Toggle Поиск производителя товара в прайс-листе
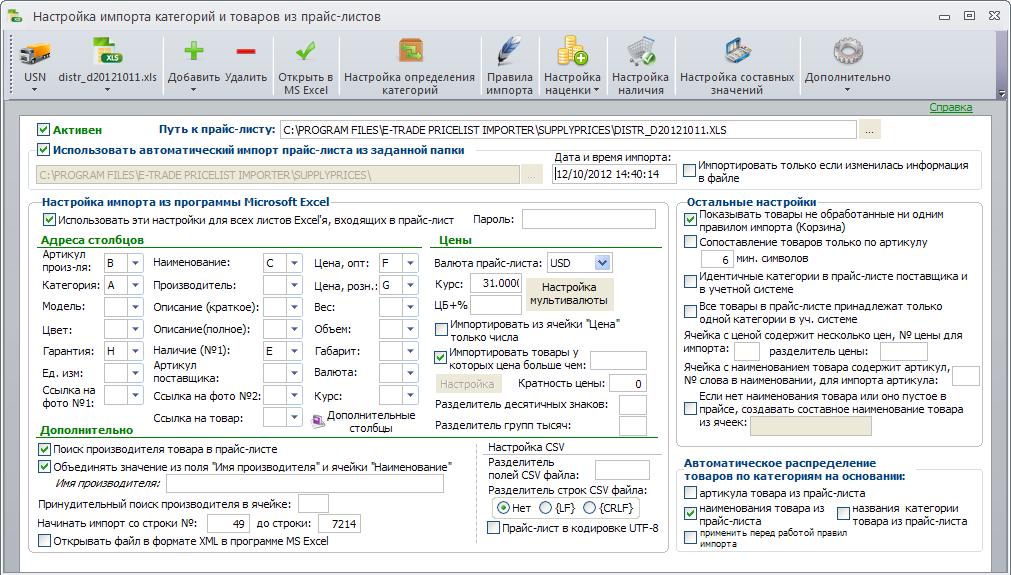Viewport: 1011px width, 575px height. pos(44,449)
